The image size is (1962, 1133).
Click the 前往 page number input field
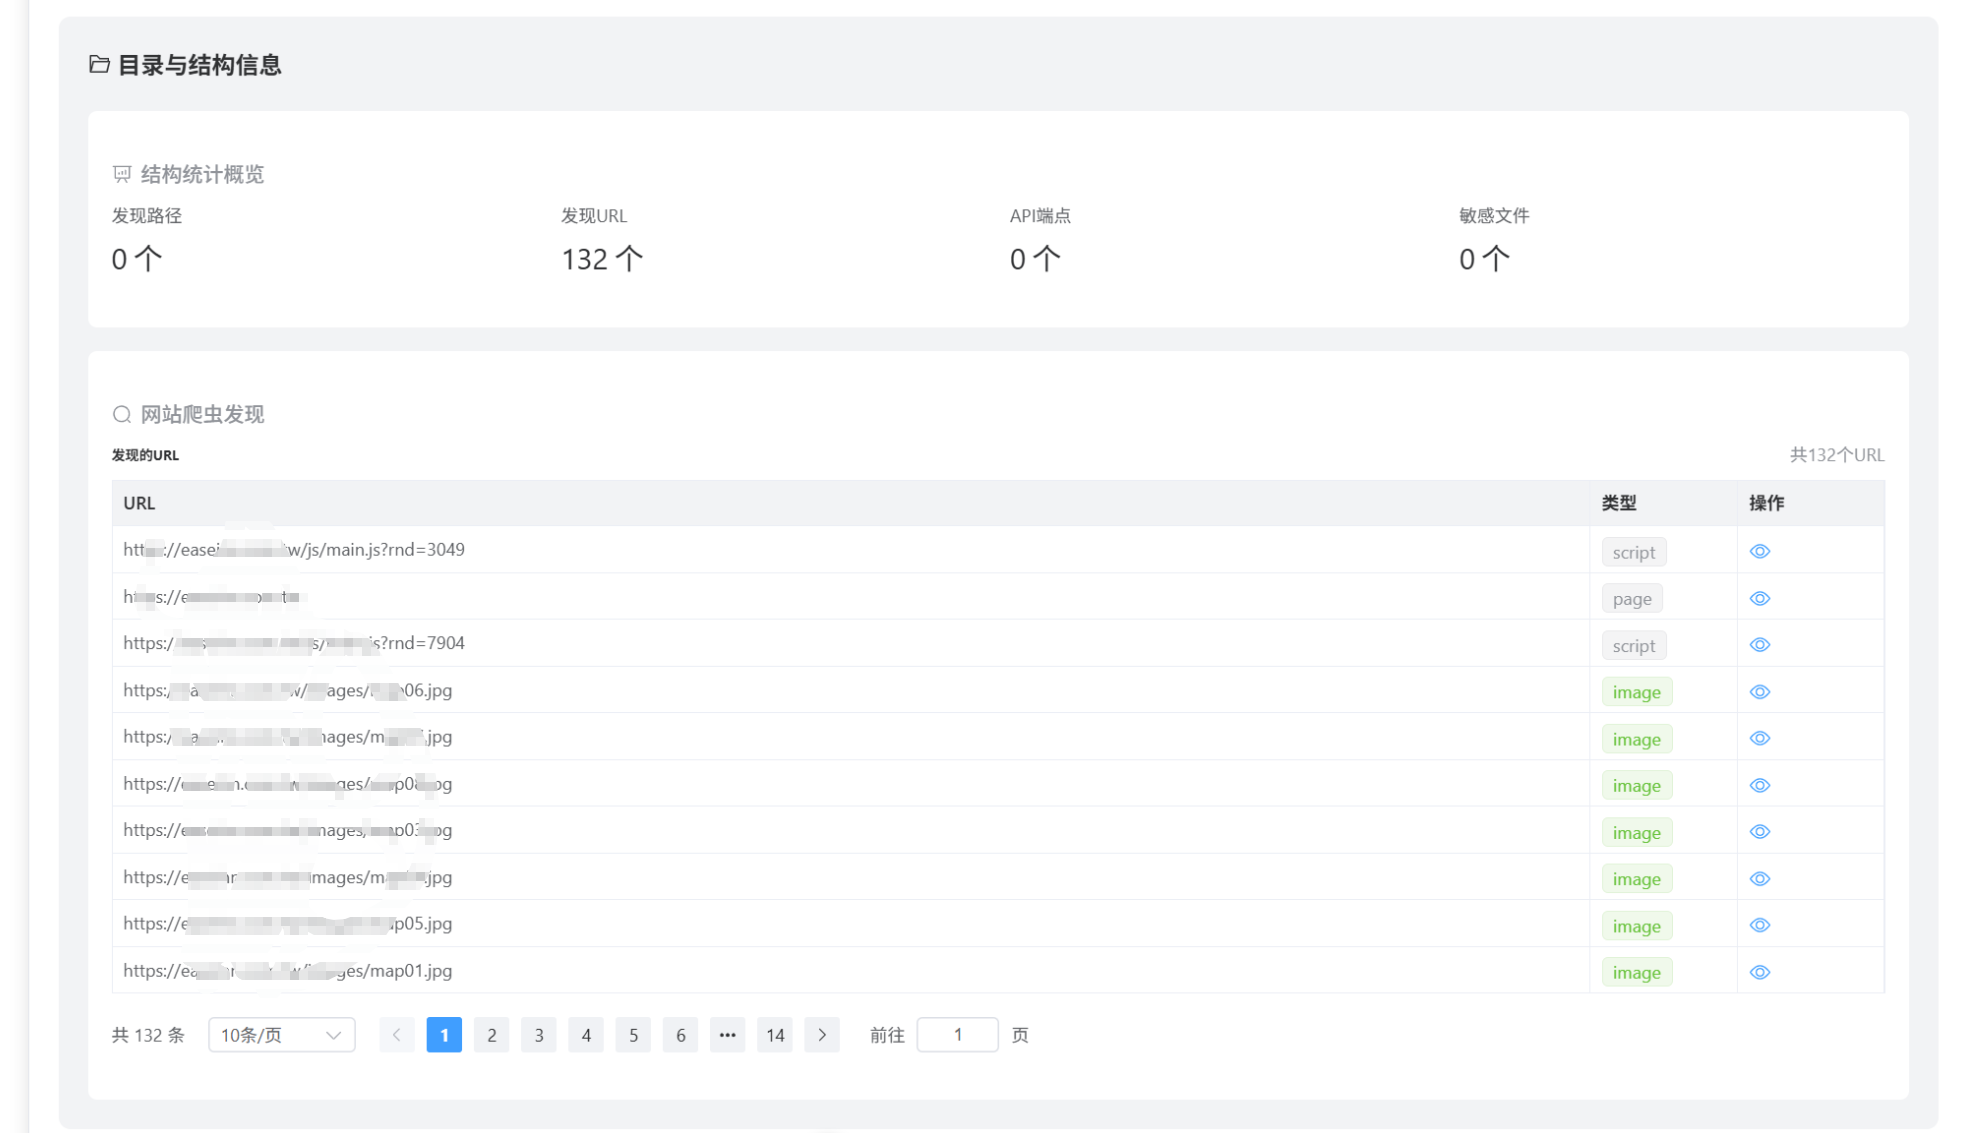coord(957,1035)
